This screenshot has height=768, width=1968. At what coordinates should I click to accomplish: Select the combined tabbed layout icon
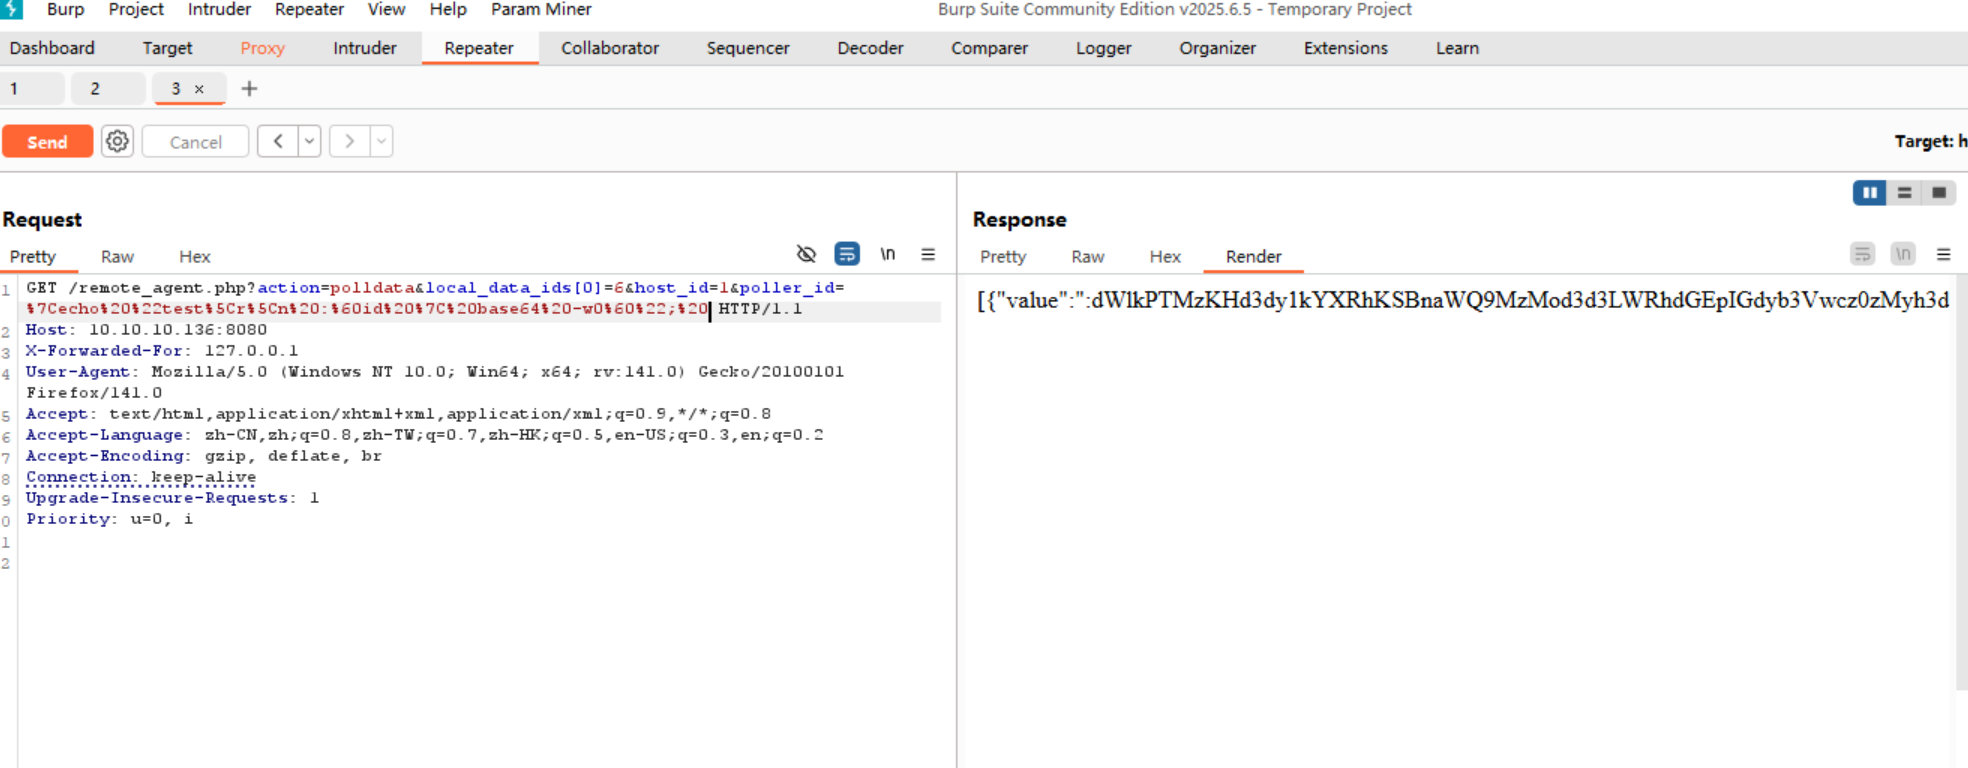click(x=1939, y=192)
